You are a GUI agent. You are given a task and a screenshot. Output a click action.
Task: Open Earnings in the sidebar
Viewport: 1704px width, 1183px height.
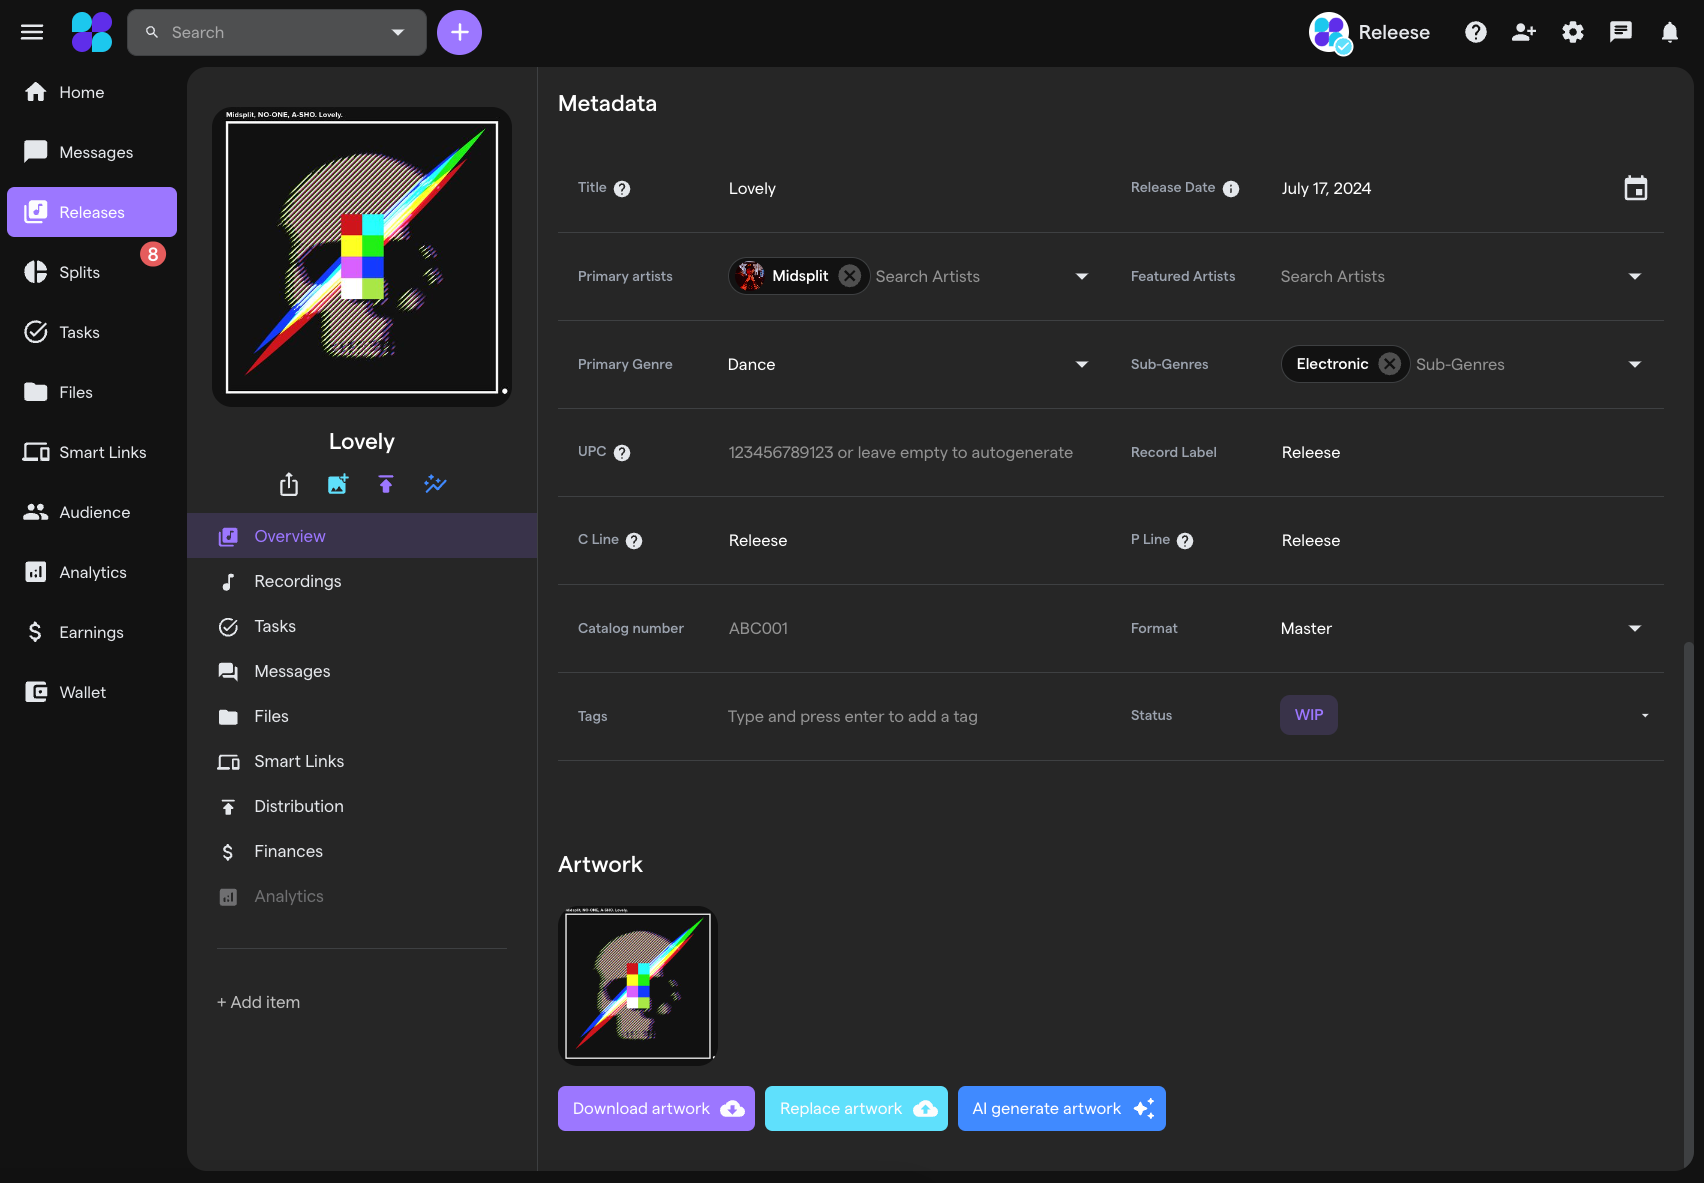point(92,632)
